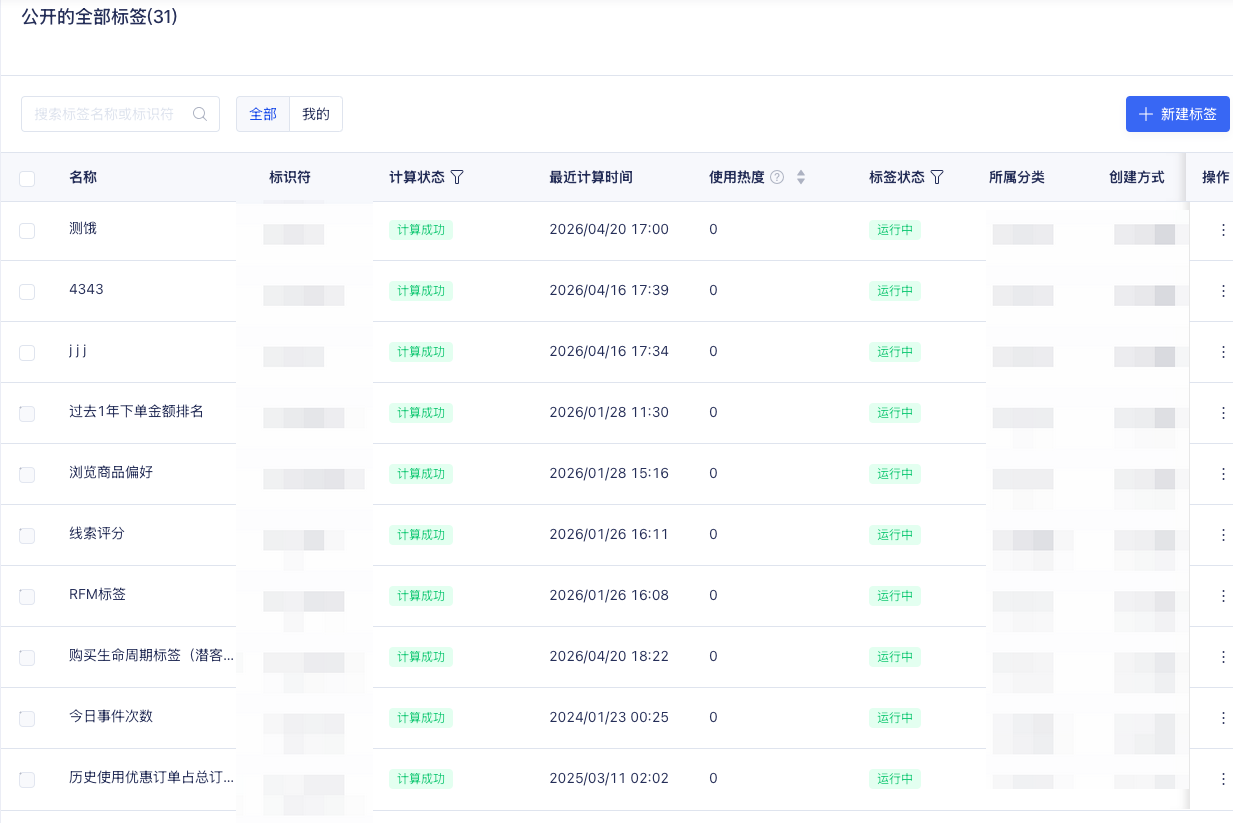Viewport: 1233px width, 823px height.
Task: Open the 标签状态 column filter
Action: click(x=937, y=177)
